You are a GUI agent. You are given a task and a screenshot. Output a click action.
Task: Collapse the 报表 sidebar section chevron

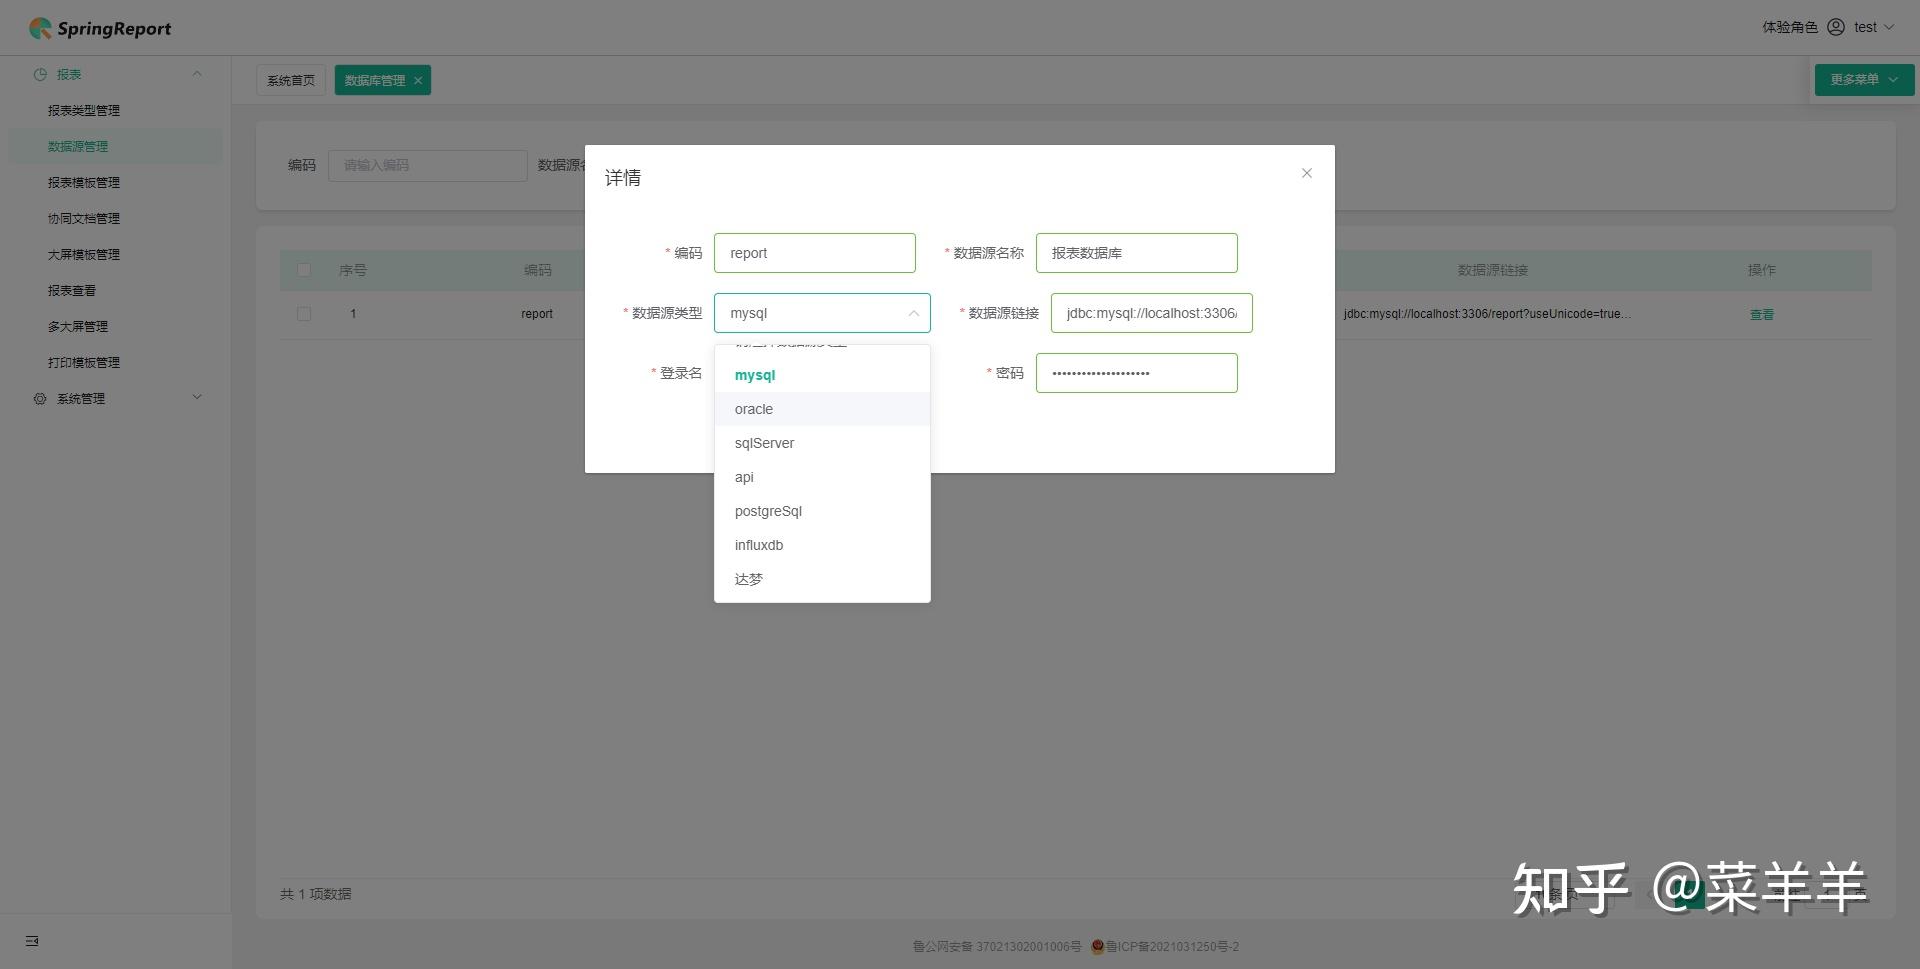197,74
